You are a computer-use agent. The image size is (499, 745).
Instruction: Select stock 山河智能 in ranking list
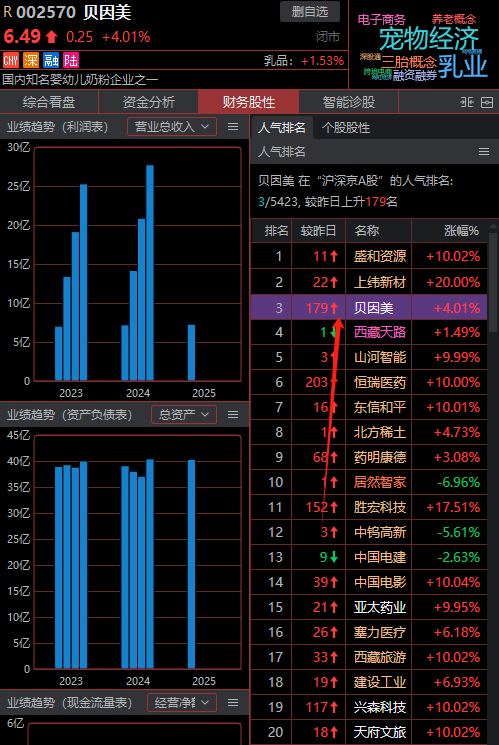point(380,357)
